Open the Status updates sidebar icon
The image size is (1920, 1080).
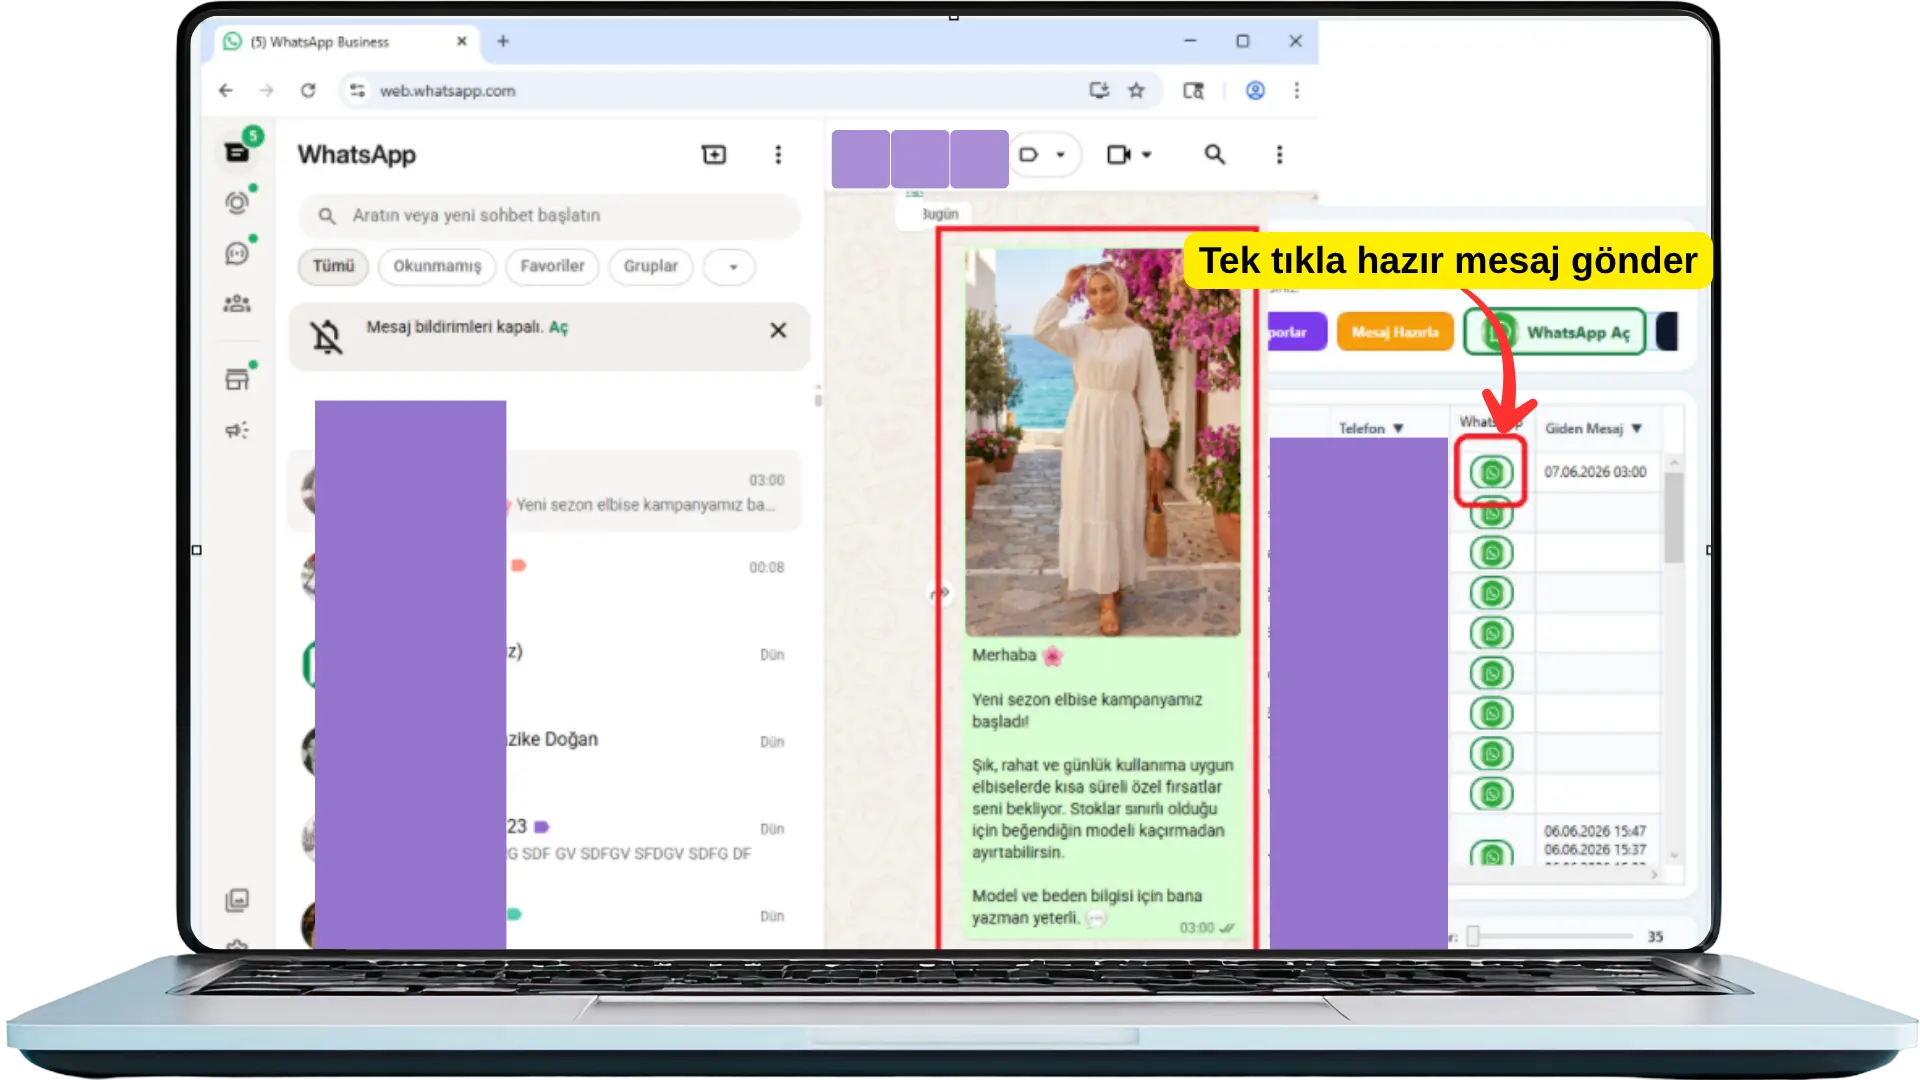pos(237,203)
